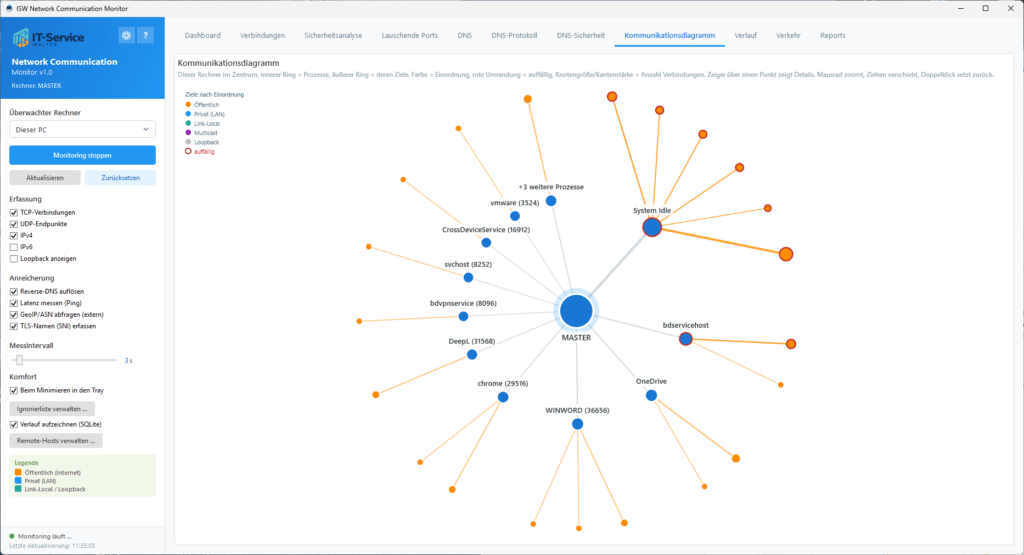
Task: Select the OneDrive process node
Action: click(651, 396)
